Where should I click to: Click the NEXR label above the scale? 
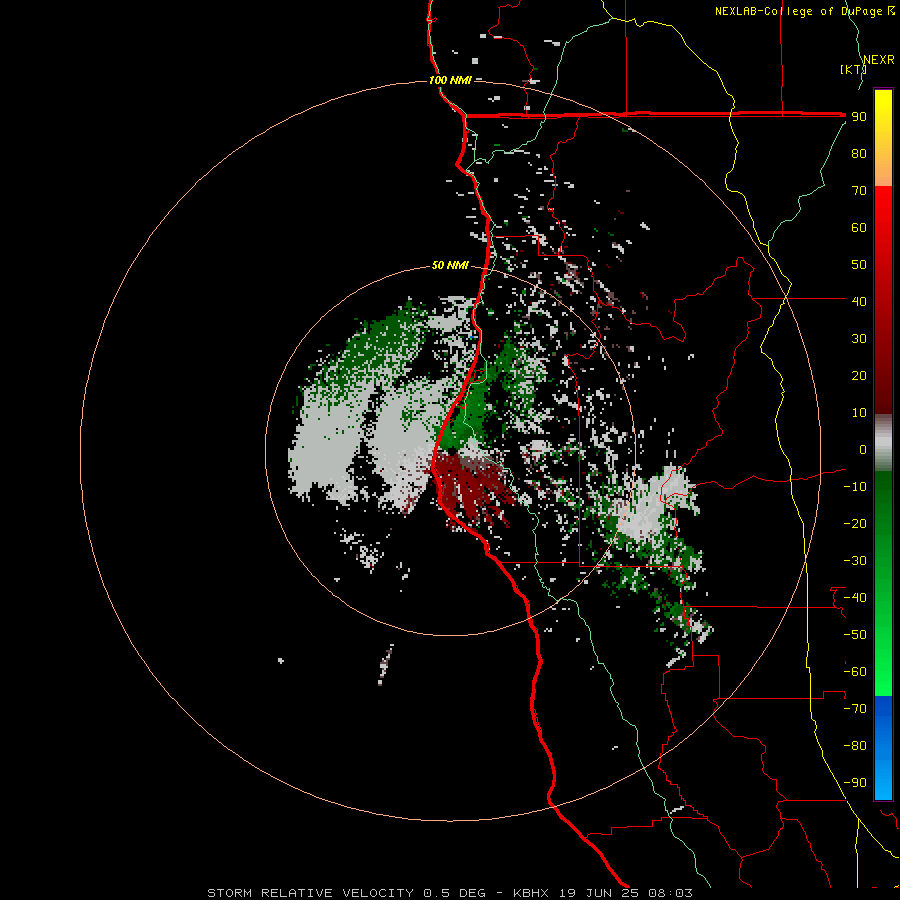[879, 60]
